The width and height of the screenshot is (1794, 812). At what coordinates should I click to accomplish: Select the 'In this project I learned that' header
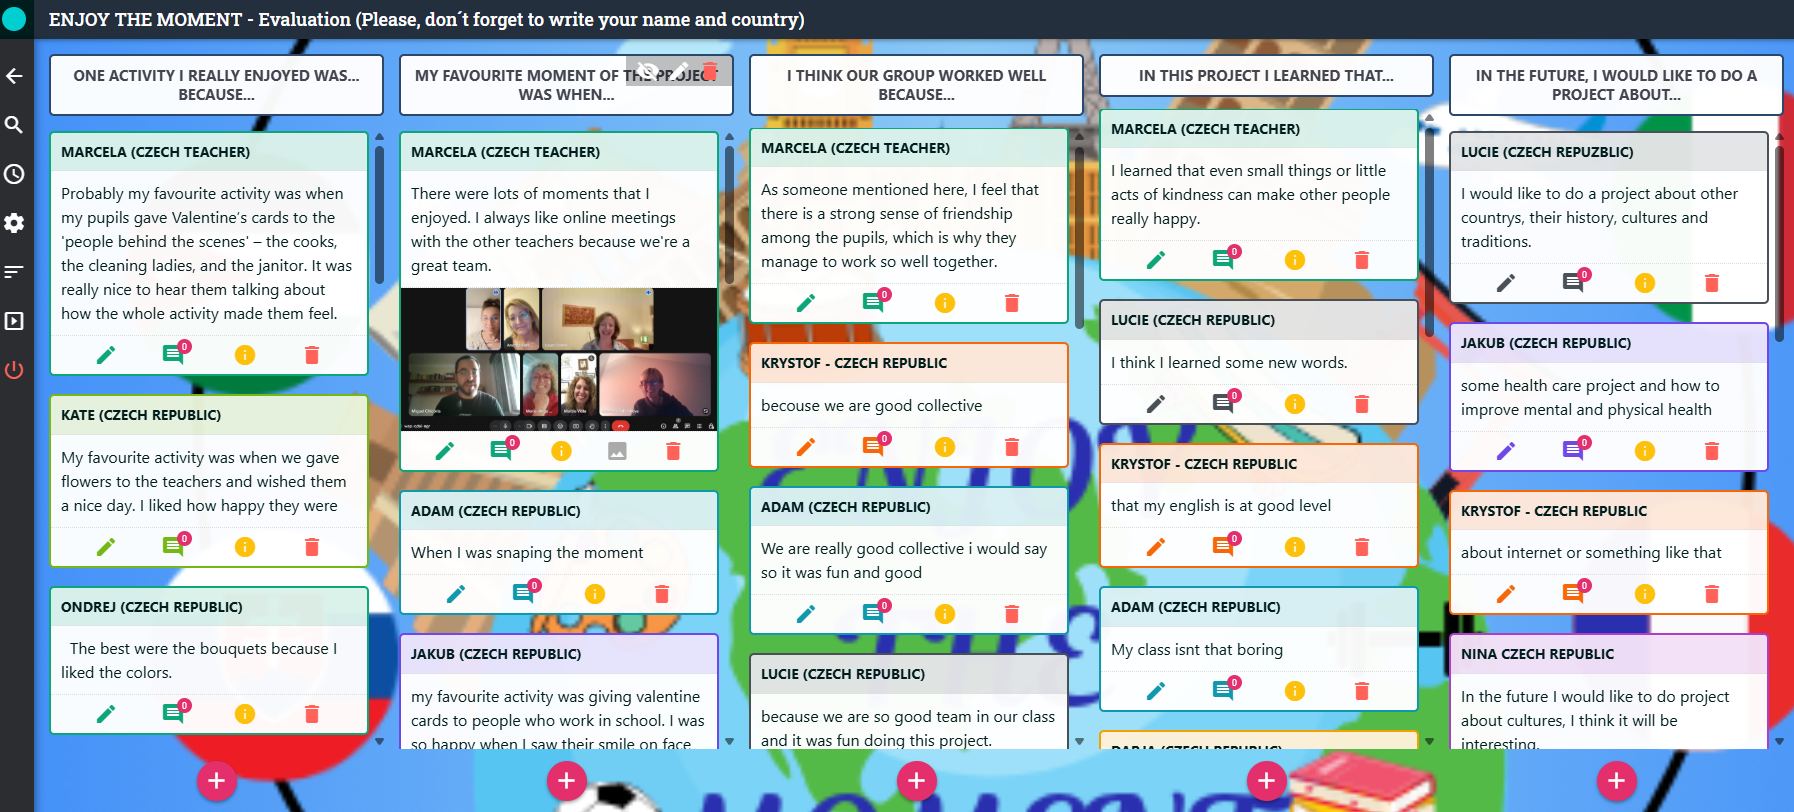(x=1265, y=76)
